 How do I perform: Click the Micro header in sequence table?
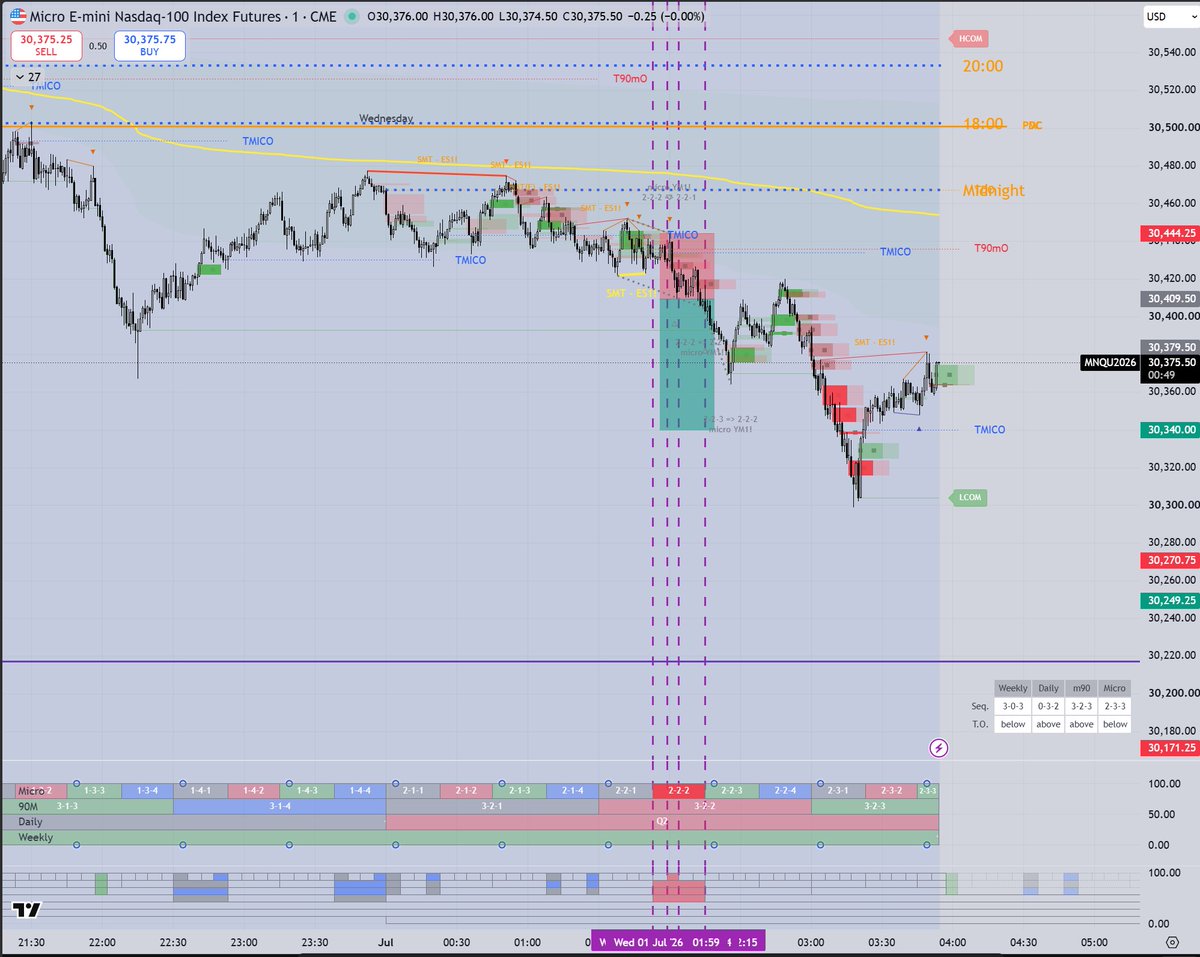1115,688
